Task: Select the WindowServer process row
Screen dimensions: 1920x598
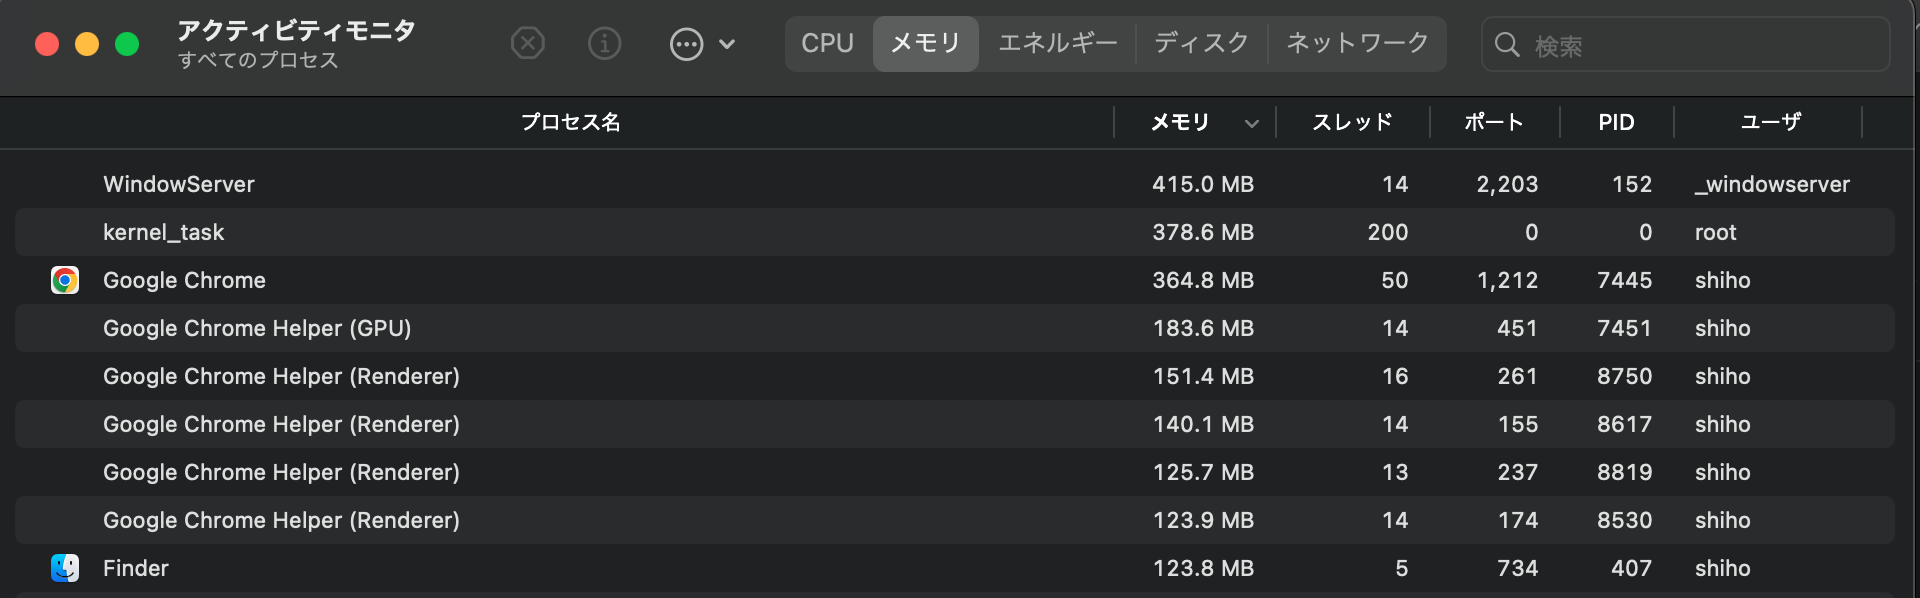Action: click(x=600, y=184)
